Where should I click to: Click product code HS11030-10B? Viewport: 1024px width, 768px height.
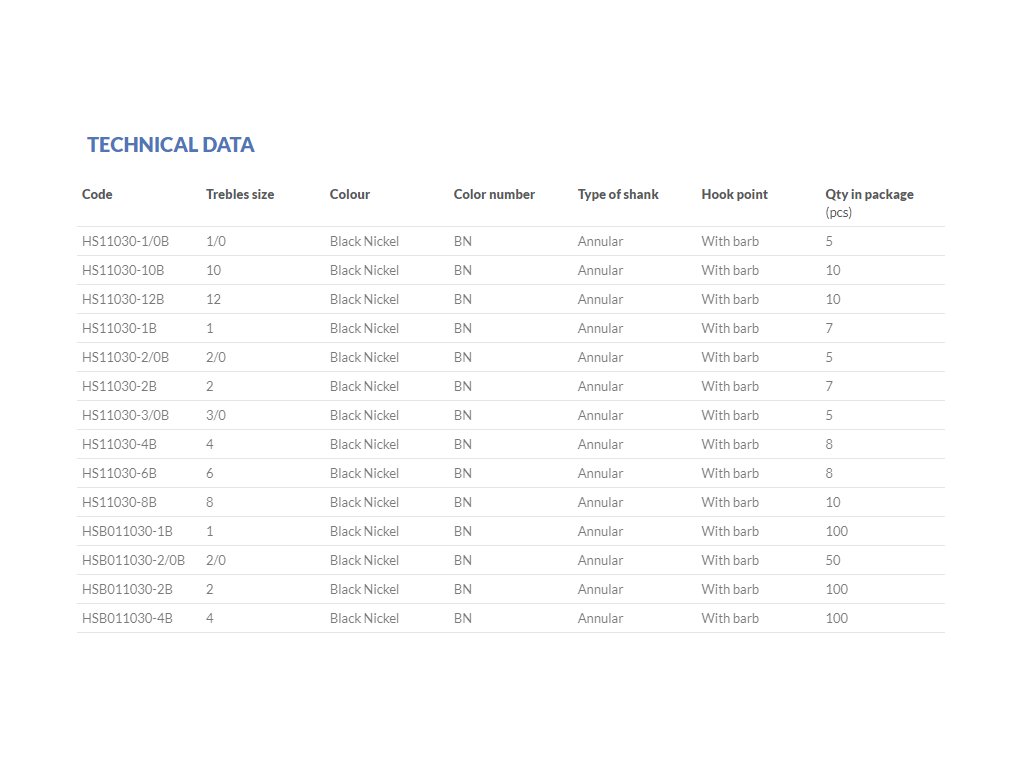[x=123, y=271]
